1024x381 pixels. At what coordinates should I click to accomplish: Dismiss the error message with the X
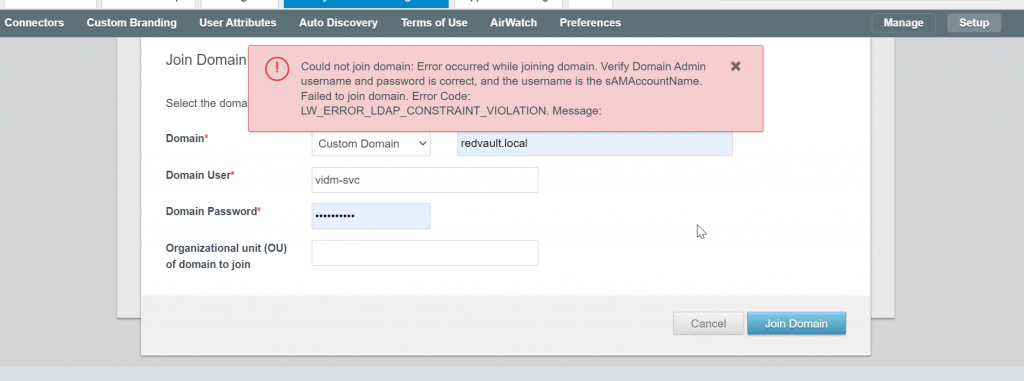coord(735,66)
